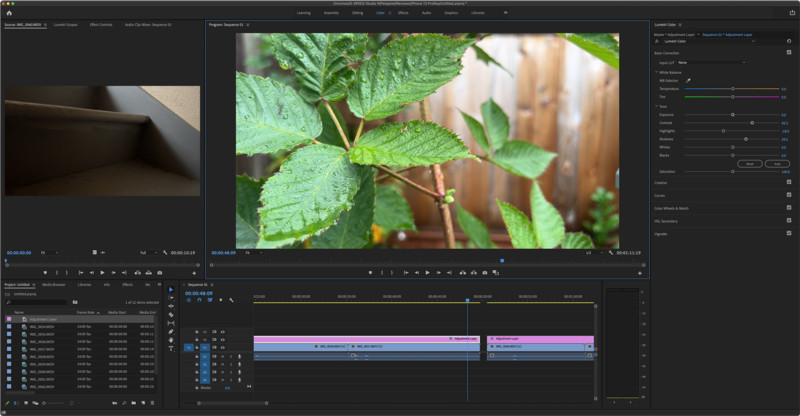Delete selected item with trash icon
The width and height of the screenshot is (800, 416).
(x=152, y=403)
